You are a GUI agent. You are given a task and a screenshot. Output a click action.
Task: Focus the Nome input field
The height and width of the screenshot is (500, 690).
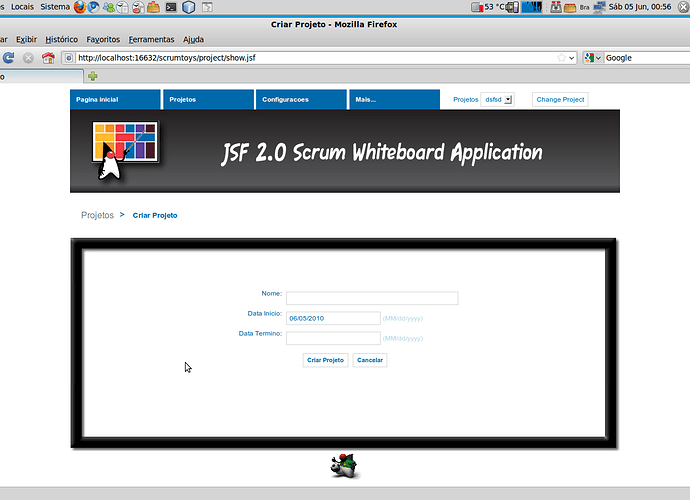click(372, 298)
